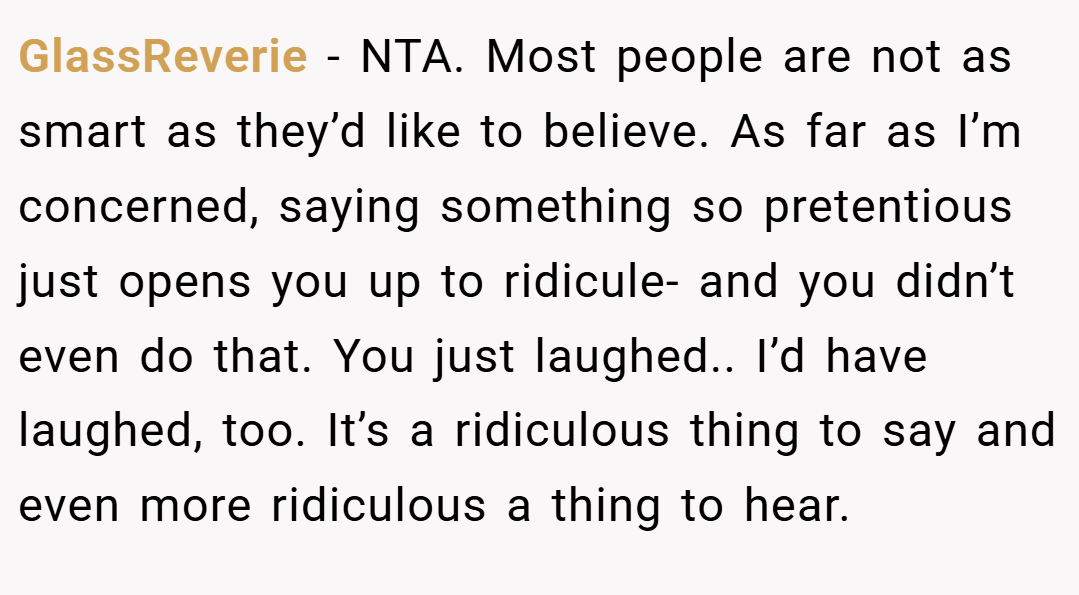Select the word "something" in the comment

click(555, 209)
